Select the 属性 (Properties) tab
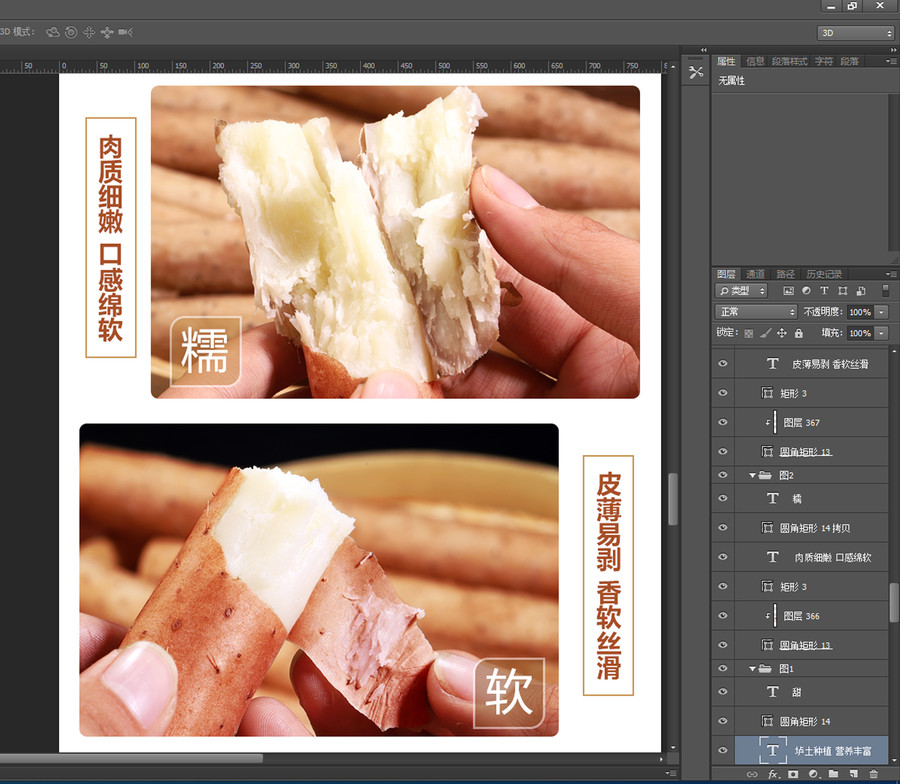This screenshot has width=900, height=784. (726, 61)
